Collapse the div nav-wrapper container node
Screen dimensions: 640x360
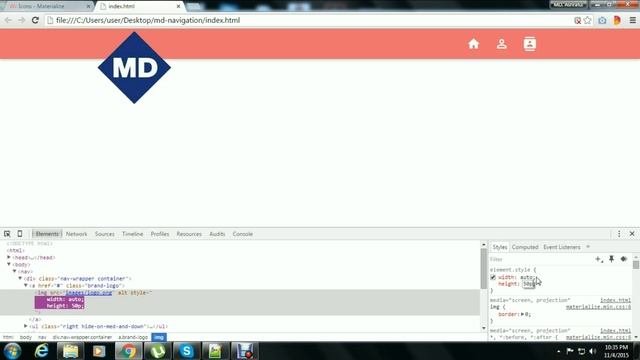pos(20,278)
